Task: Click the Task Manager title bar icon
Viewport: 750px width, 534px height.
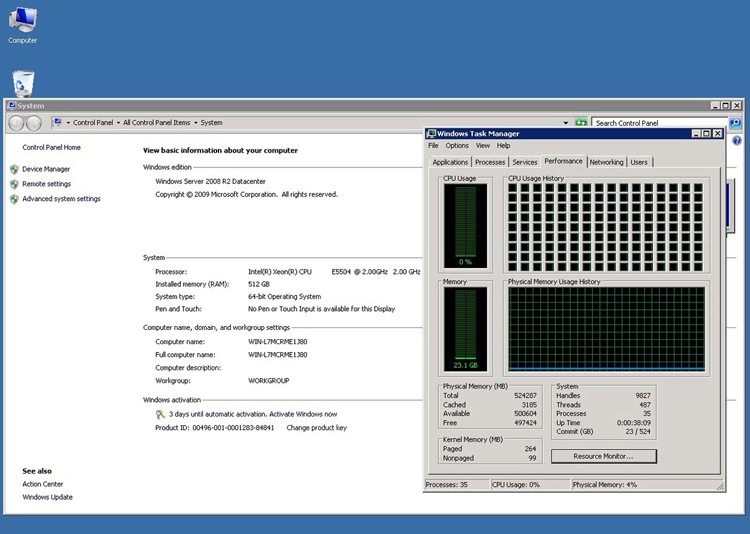Action: (x=431, y=134)
